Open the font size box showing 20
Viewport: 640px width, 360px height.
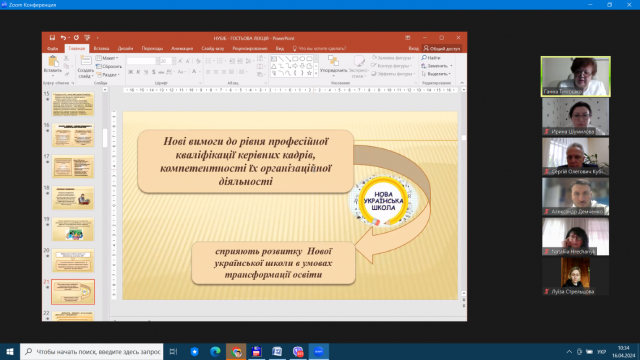click(x=167, y=61)
